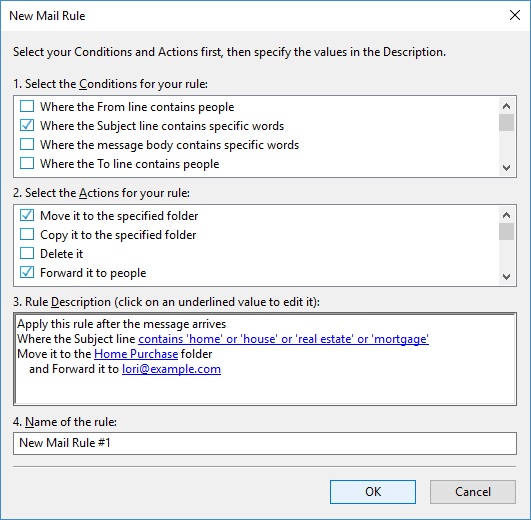This screenshot has height=520, width=531.
Task: Click Actions list scroll down arrow
Action: coord(506,277)
